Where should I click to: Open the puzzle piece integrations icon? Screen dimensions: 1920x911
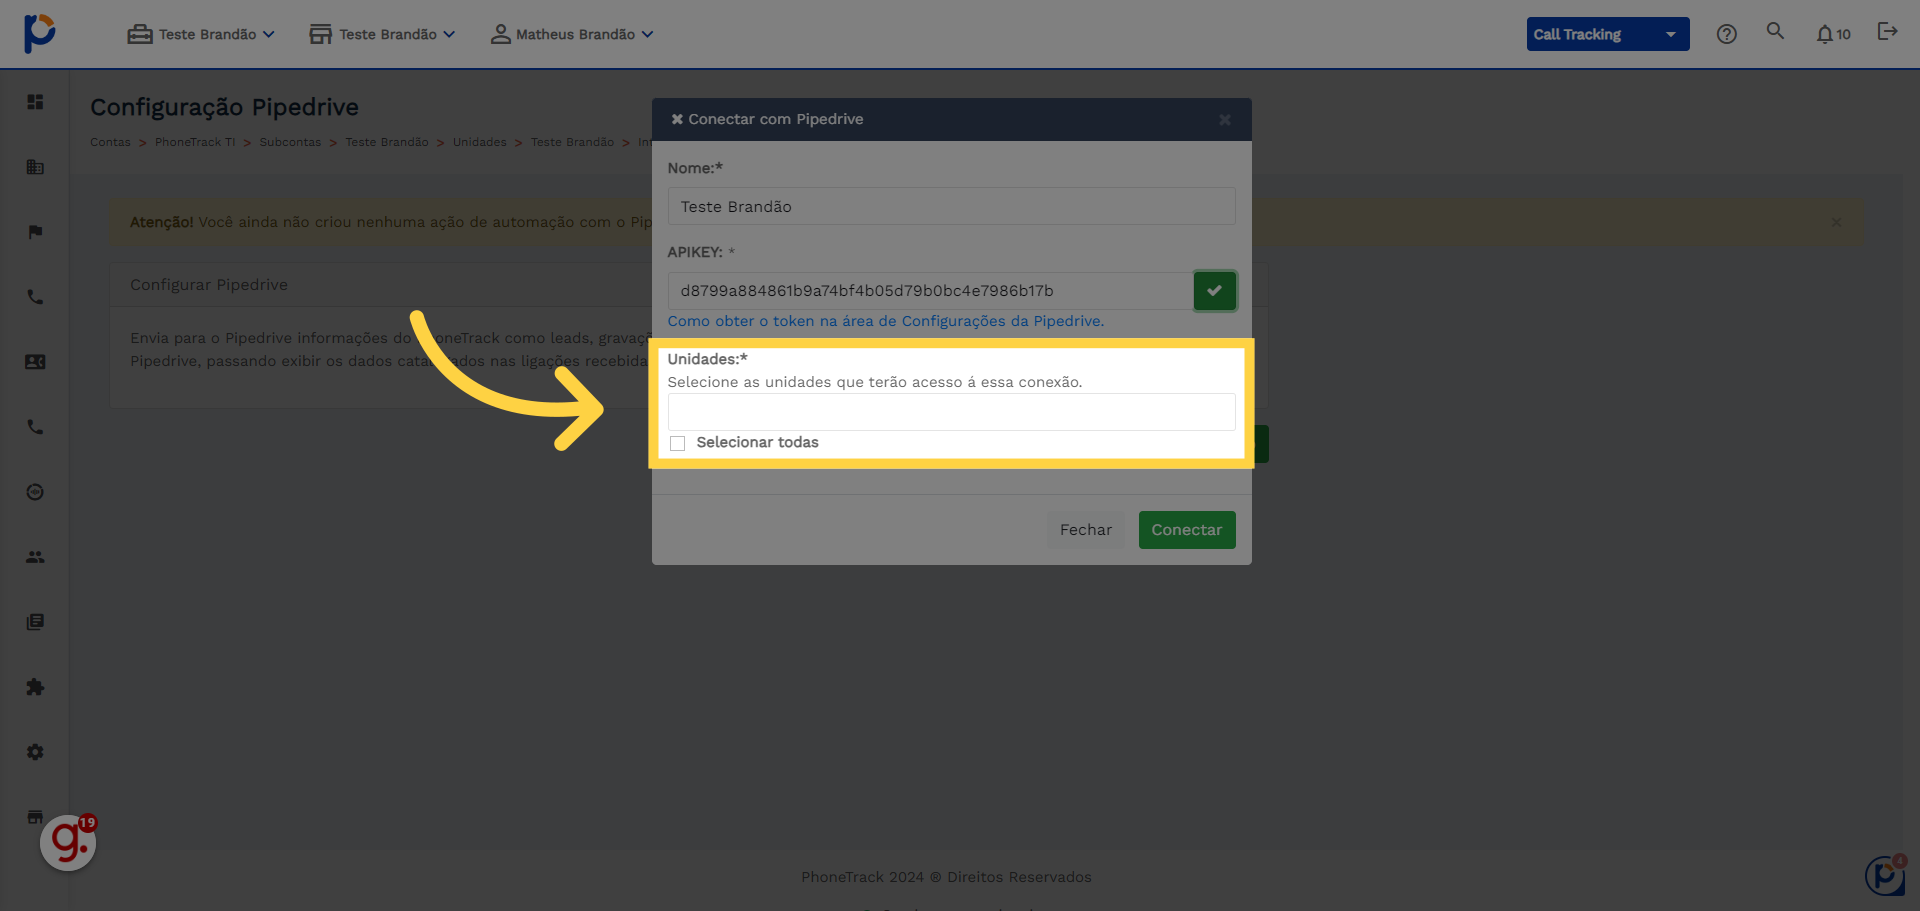click(x=35, y=687)
